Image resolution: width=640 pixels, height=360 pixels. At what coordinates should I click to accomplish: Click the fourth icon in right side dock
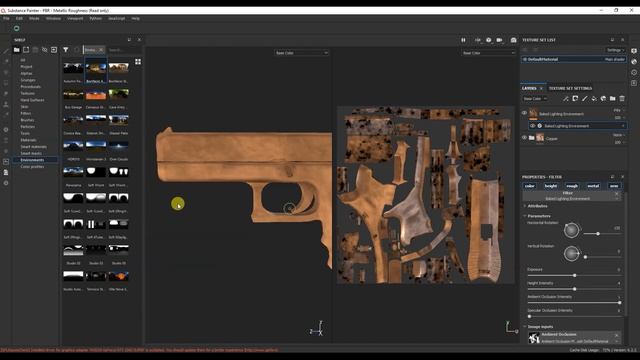click(x=634, y=83)
